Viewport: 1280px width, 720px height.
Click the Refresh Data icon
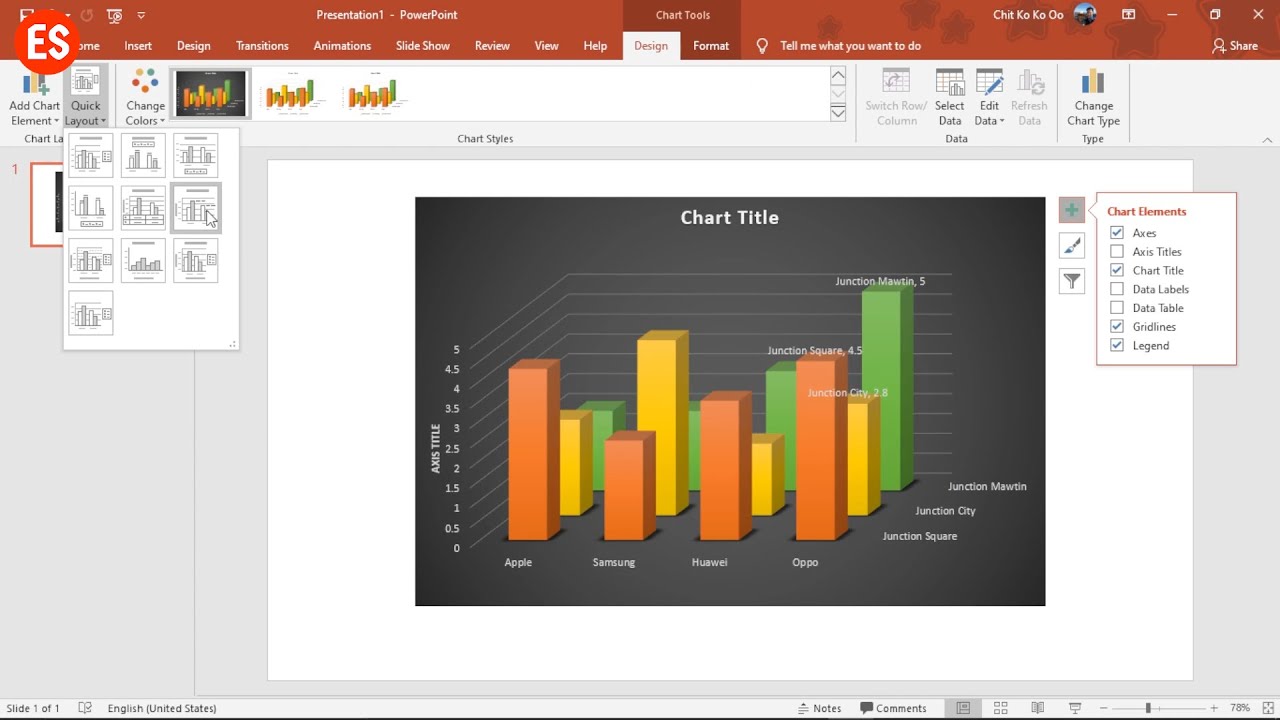pos(1029,84)
